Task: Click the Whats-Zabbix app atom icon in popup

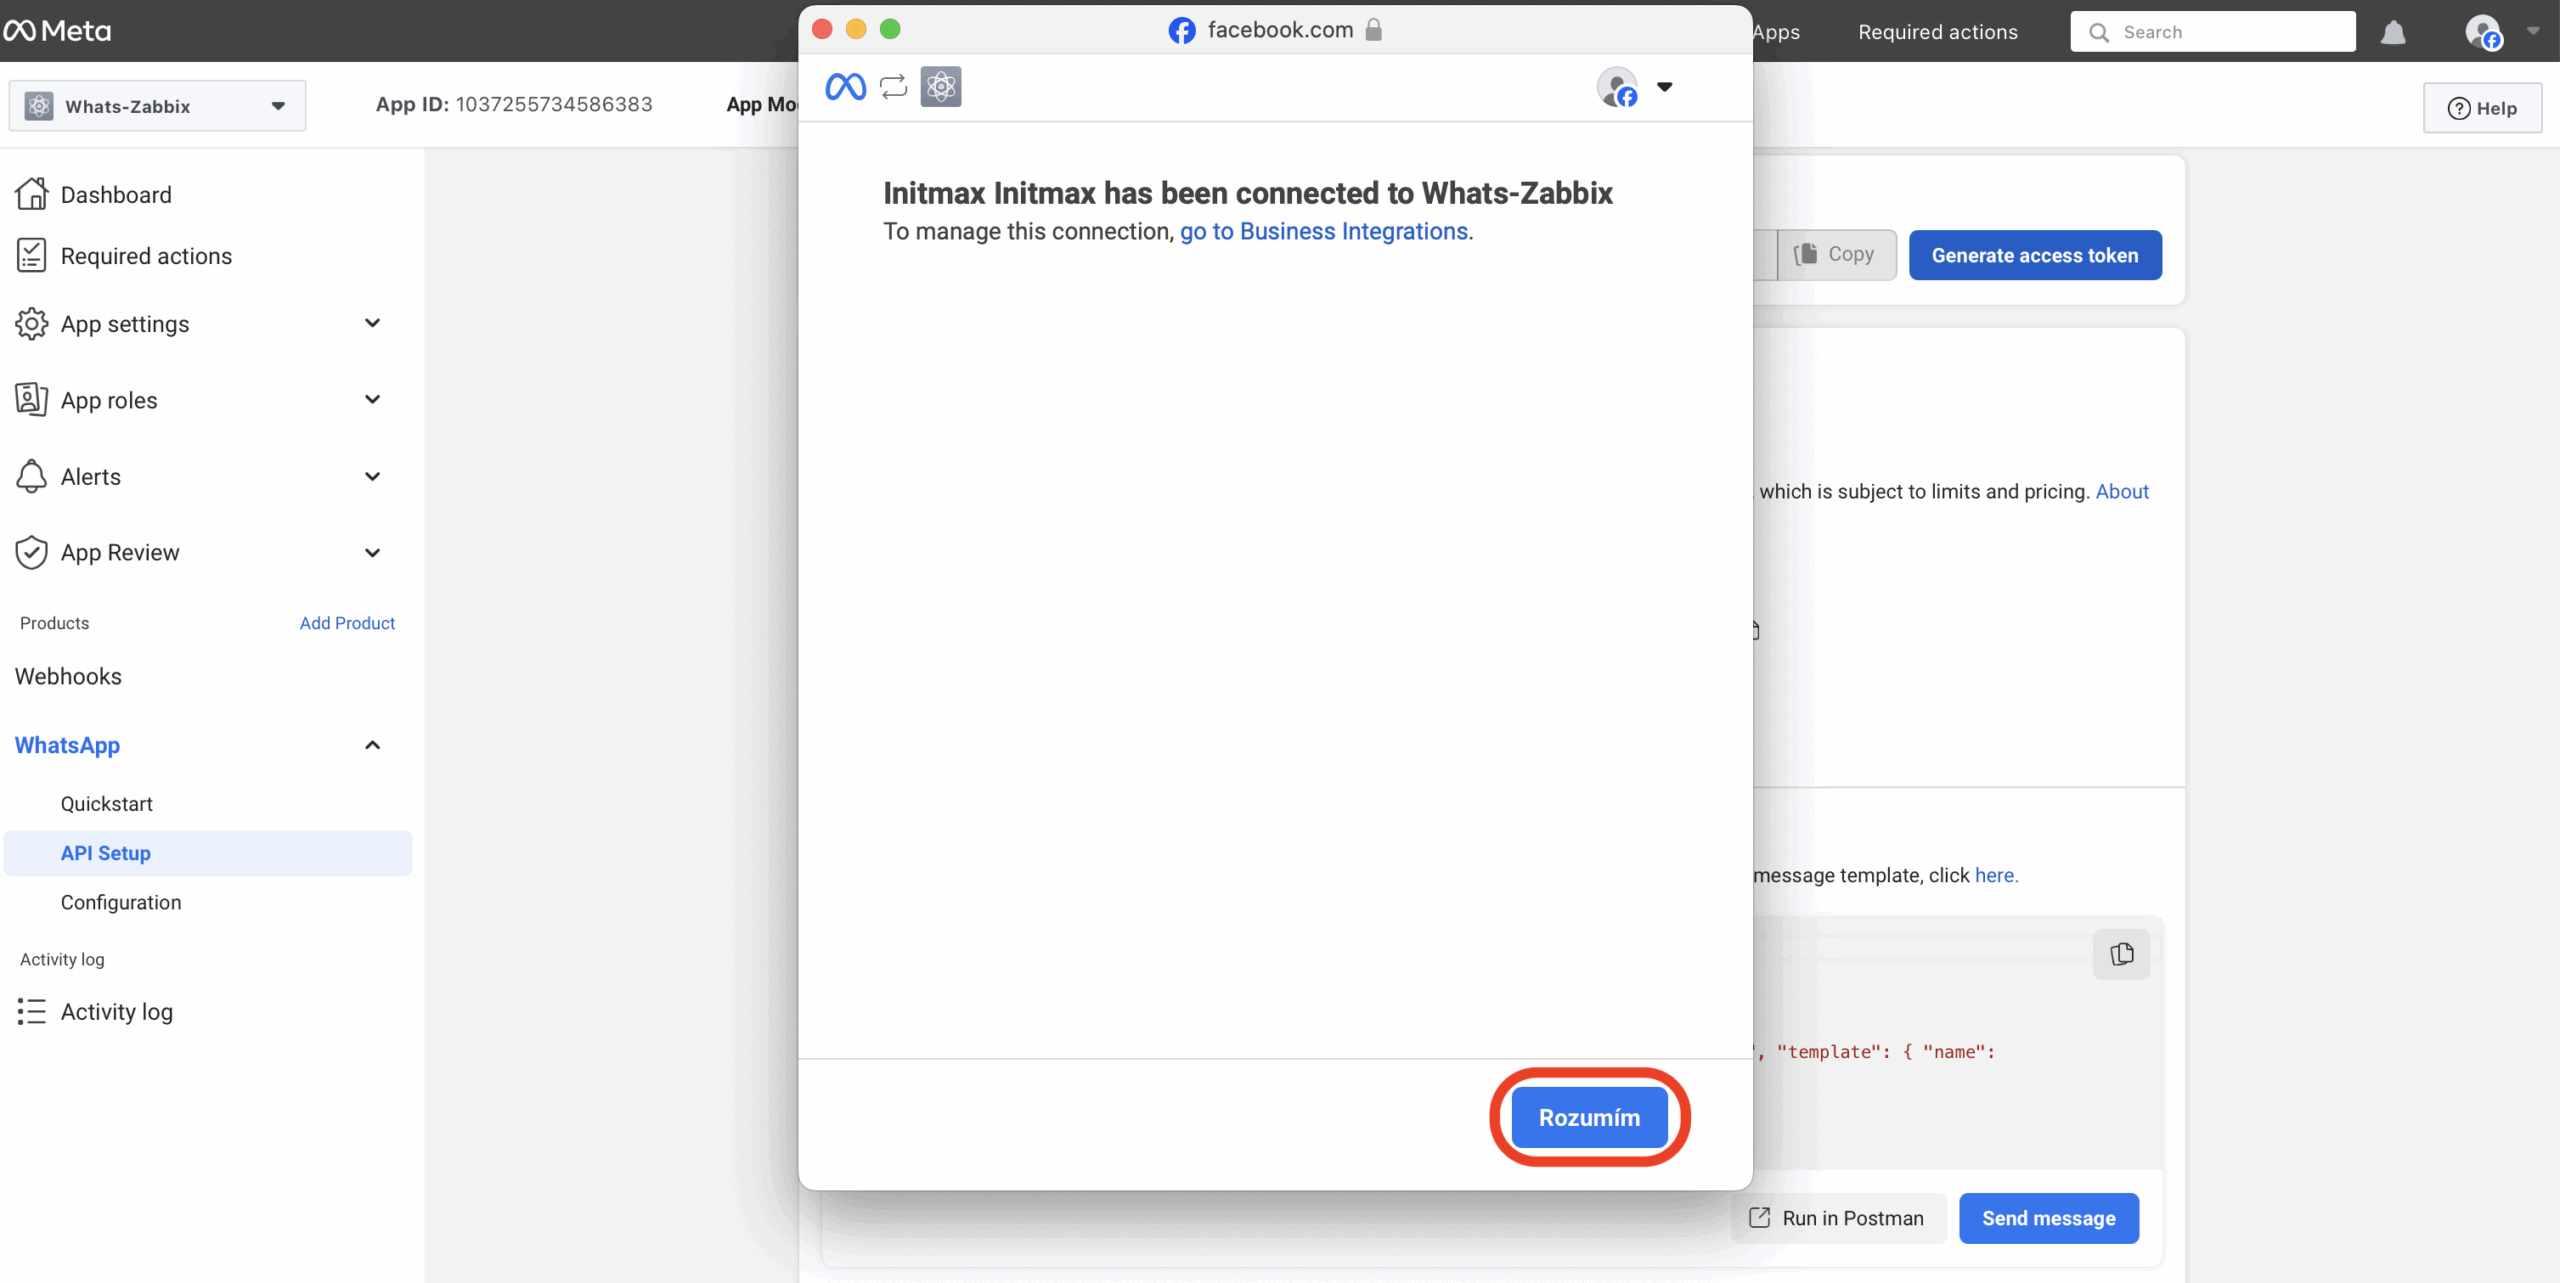Action: tap(941, 87)
